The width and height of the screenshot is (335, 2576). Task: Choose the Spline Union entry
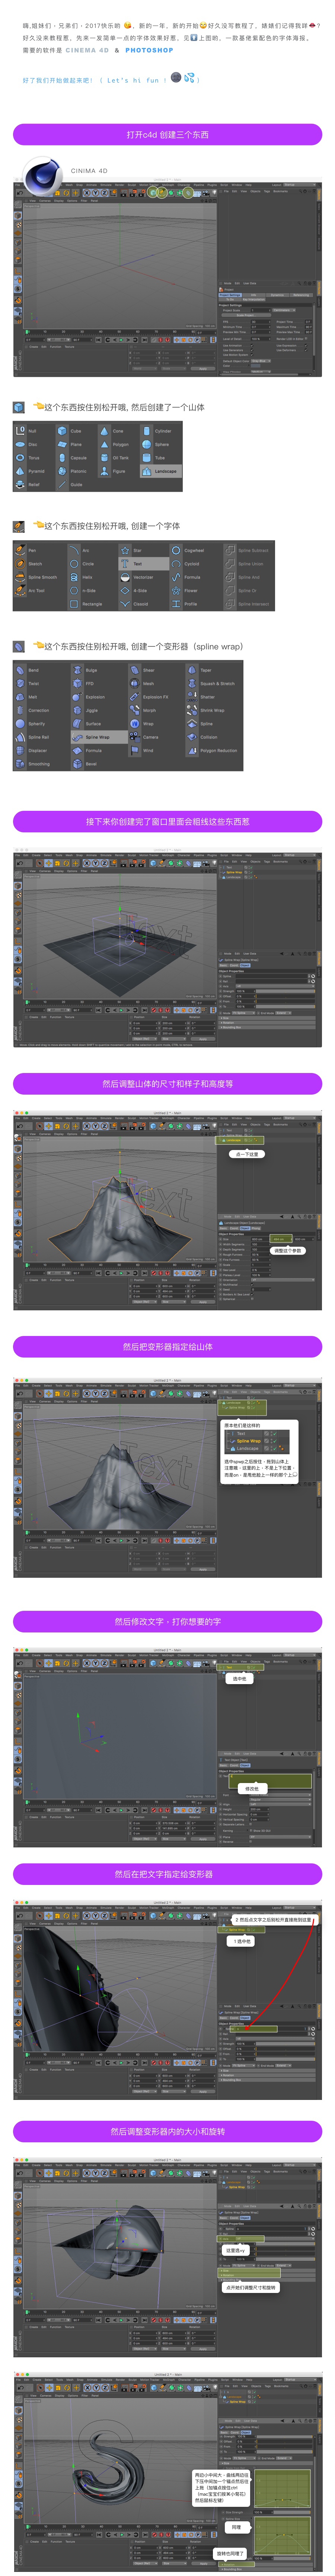(x=251, y=564)
